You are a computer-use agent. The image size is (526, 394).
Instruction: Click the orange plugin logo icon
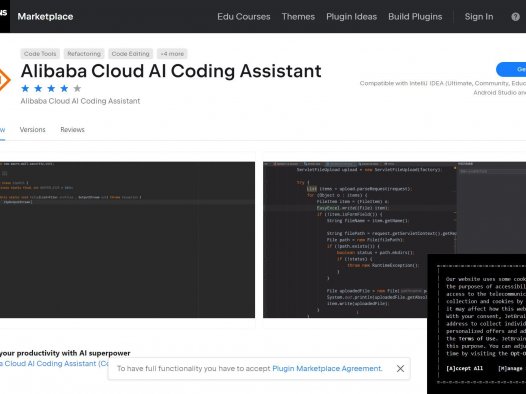tap(5, 80)
